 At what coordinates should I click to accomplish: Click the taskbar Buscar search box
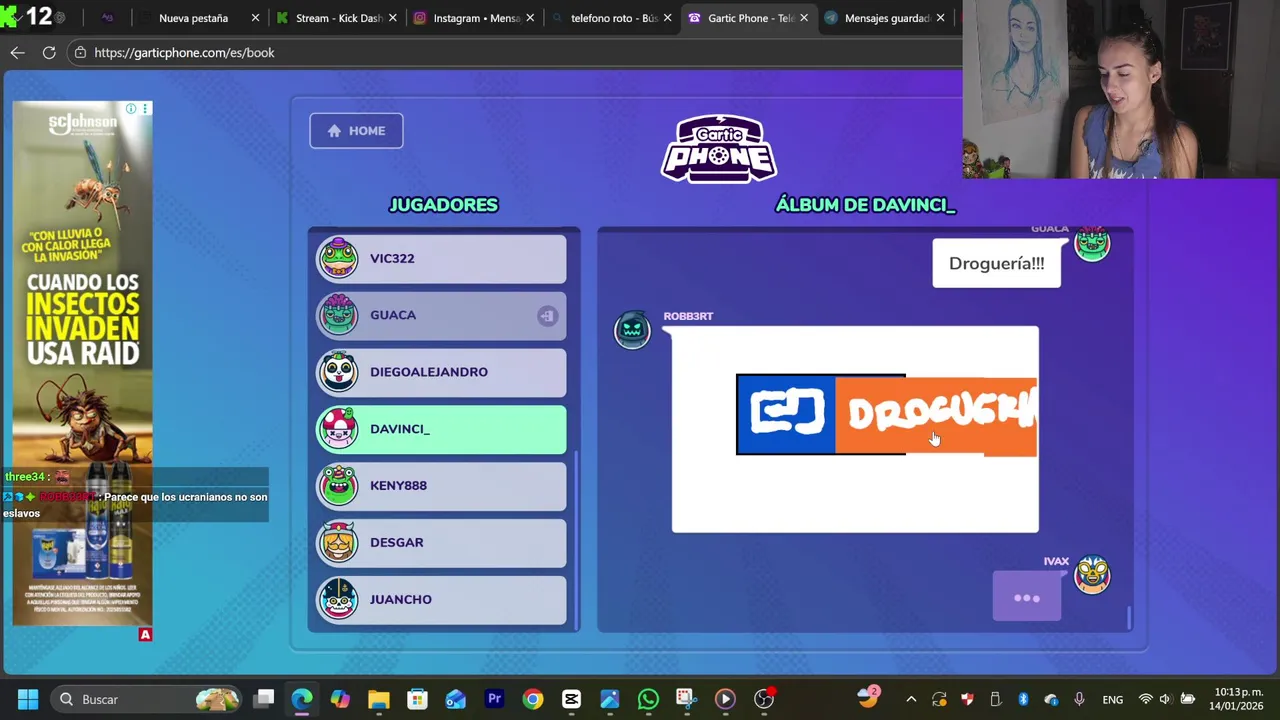point(148,699)
